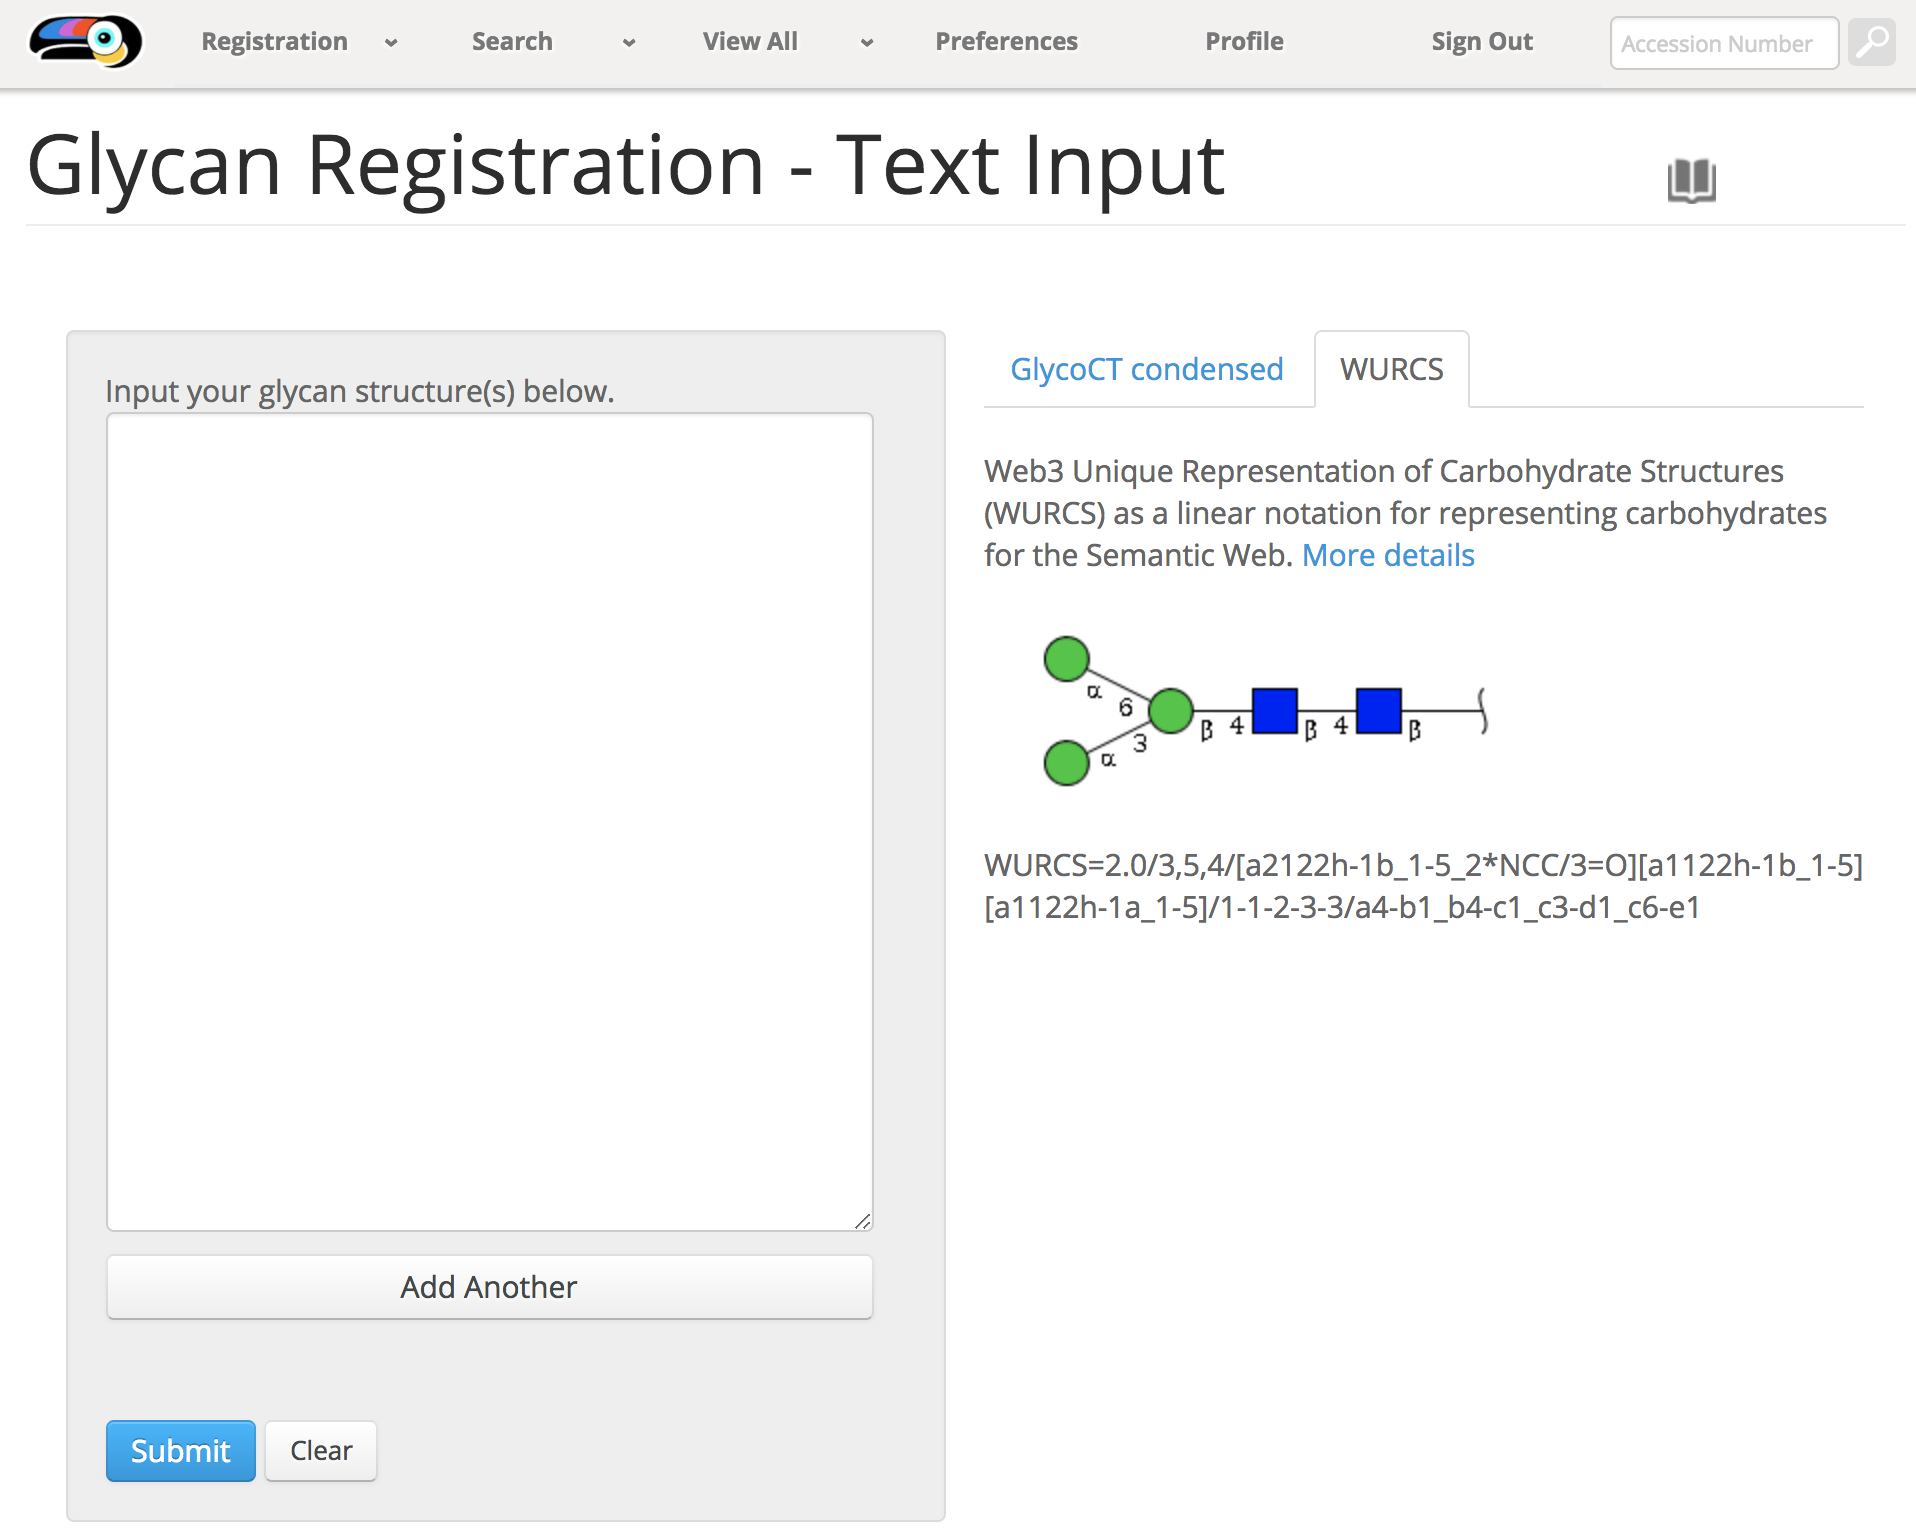This screenshot has height=1536, width=1916.
Task: Click the glycan structure diagram image
Action: (1266, 711)
